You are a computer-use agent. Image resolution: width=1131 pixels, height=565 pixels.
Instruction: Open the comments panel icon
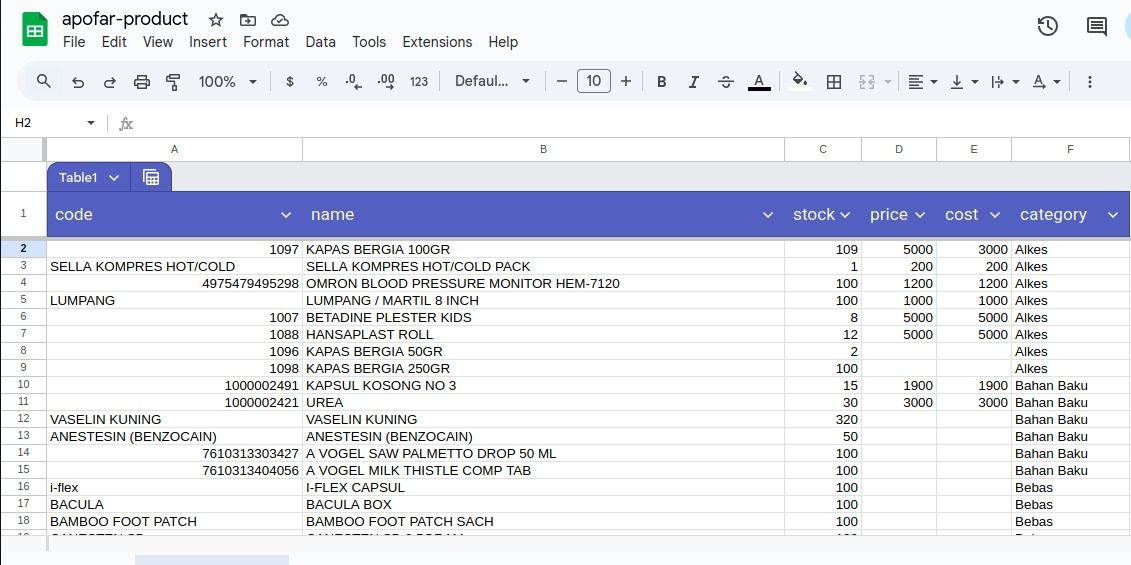1097,27
